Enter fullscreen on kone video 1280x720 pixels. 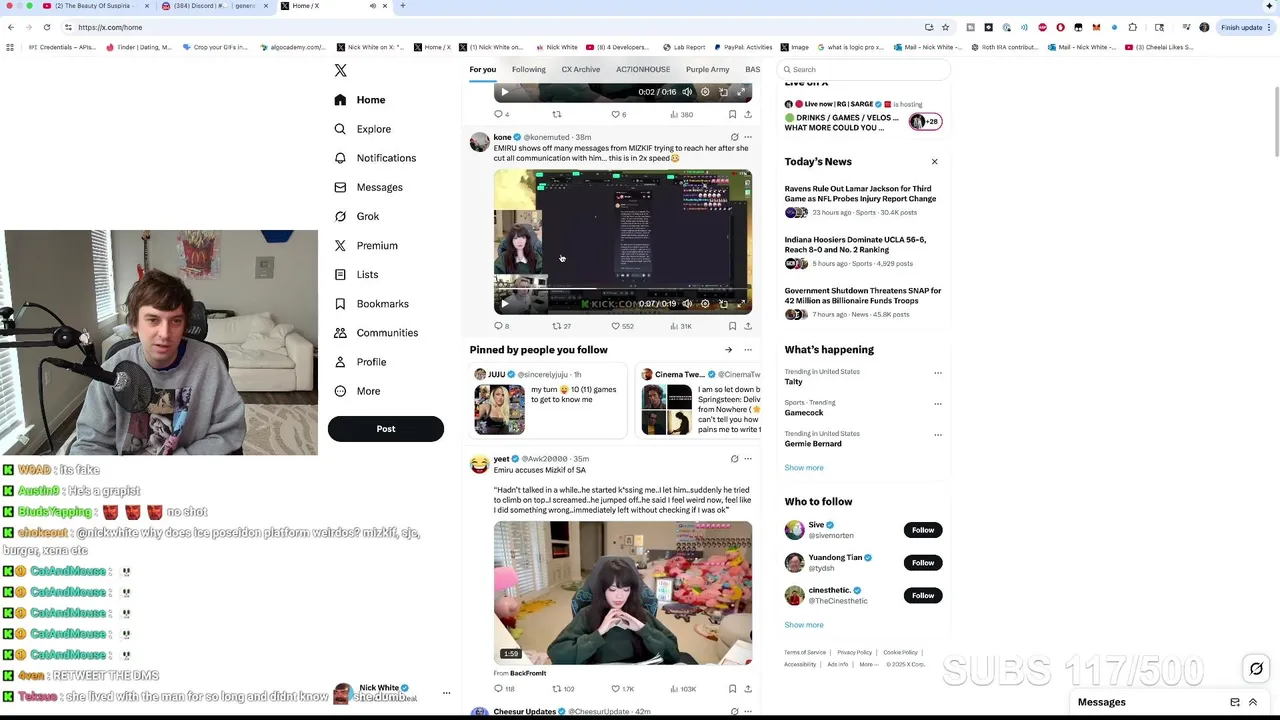pos(741,304)
